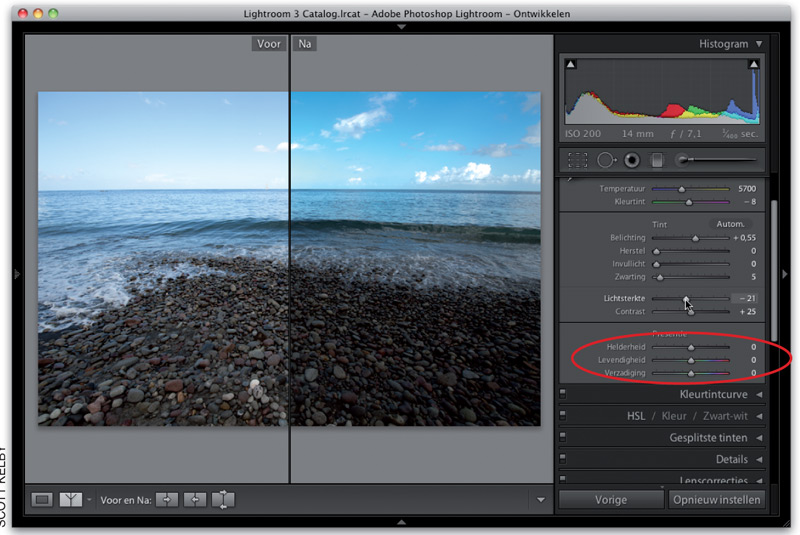This screenshot has width=800, height=535.
Task: Select the Before/After split view icon
Action: point(70,500)
